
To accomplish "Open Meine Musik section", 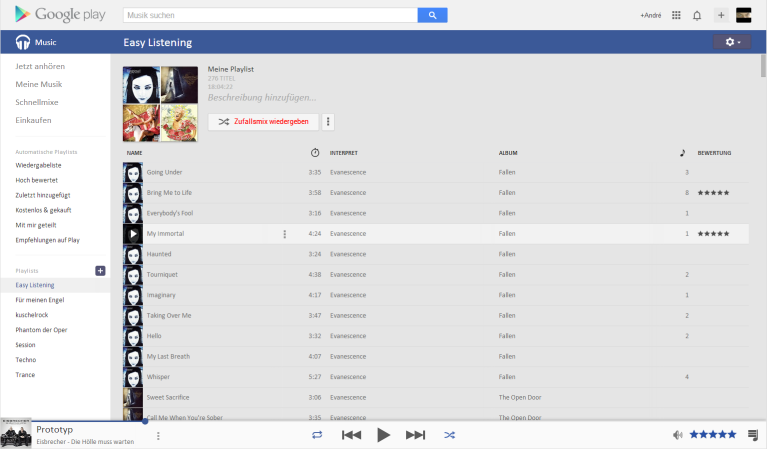I will click(x=39, y=84).
